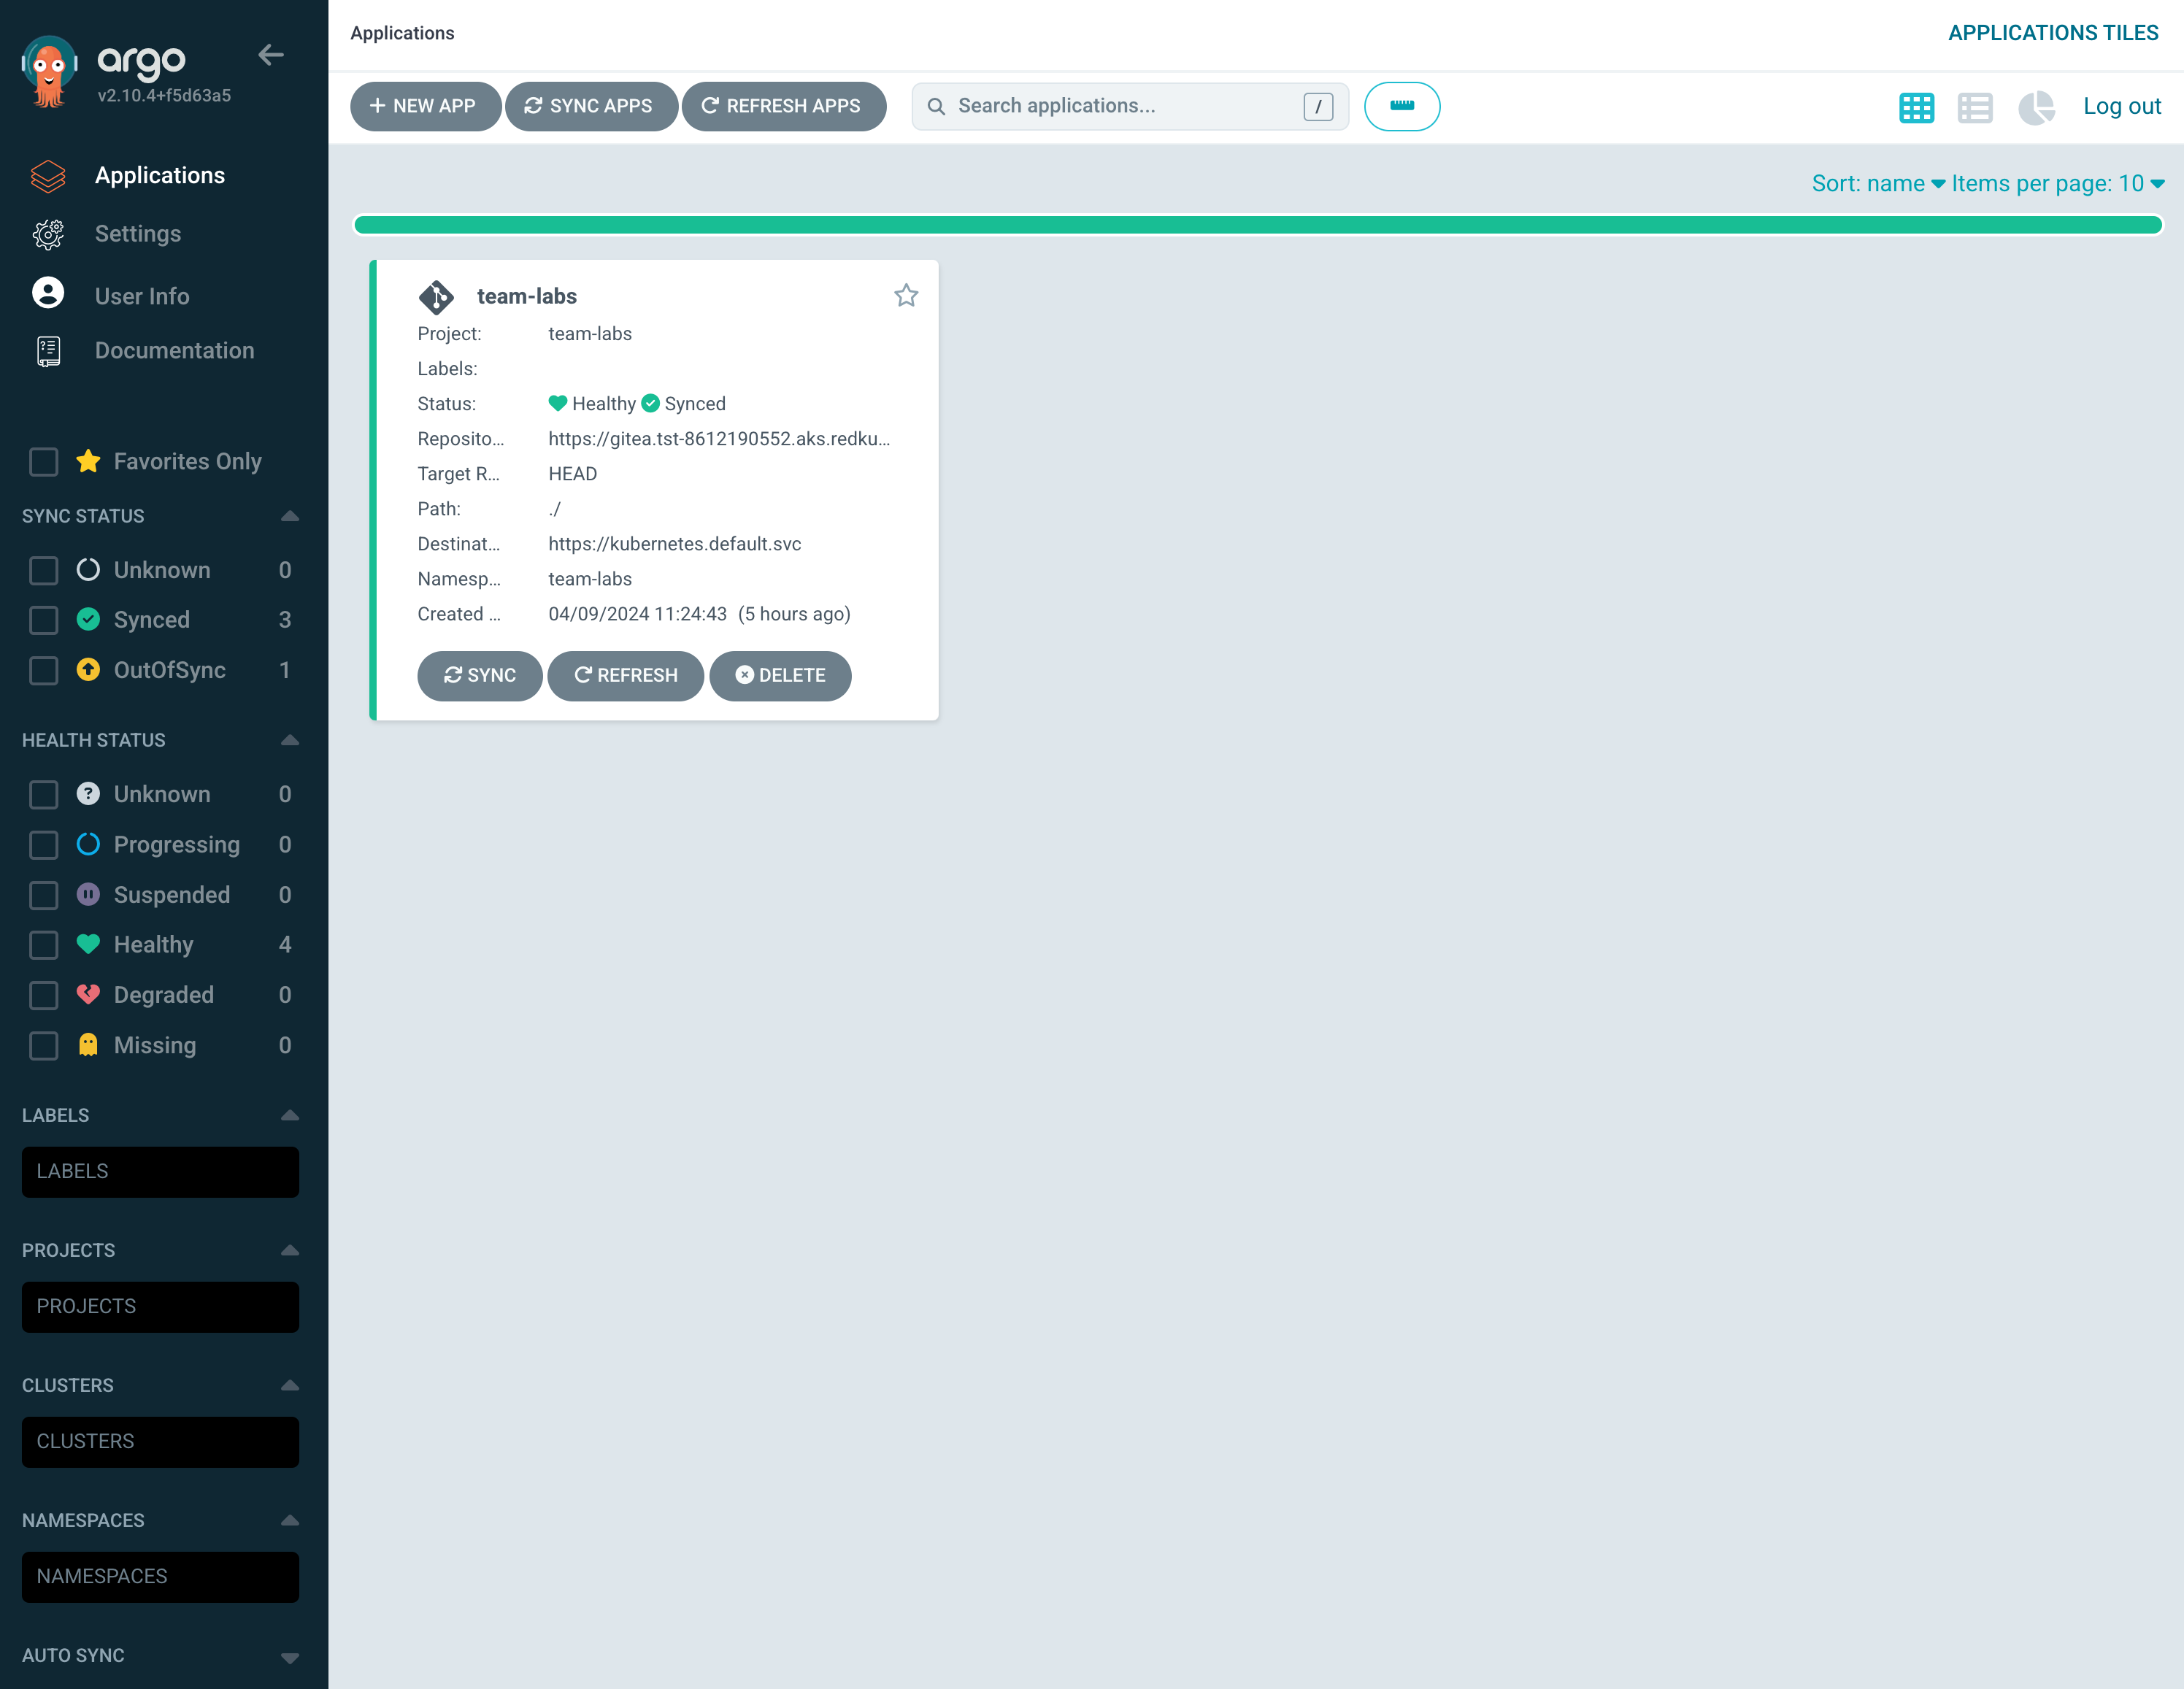Favorite the team-labs app with the star icon

[x=905, y=296]
